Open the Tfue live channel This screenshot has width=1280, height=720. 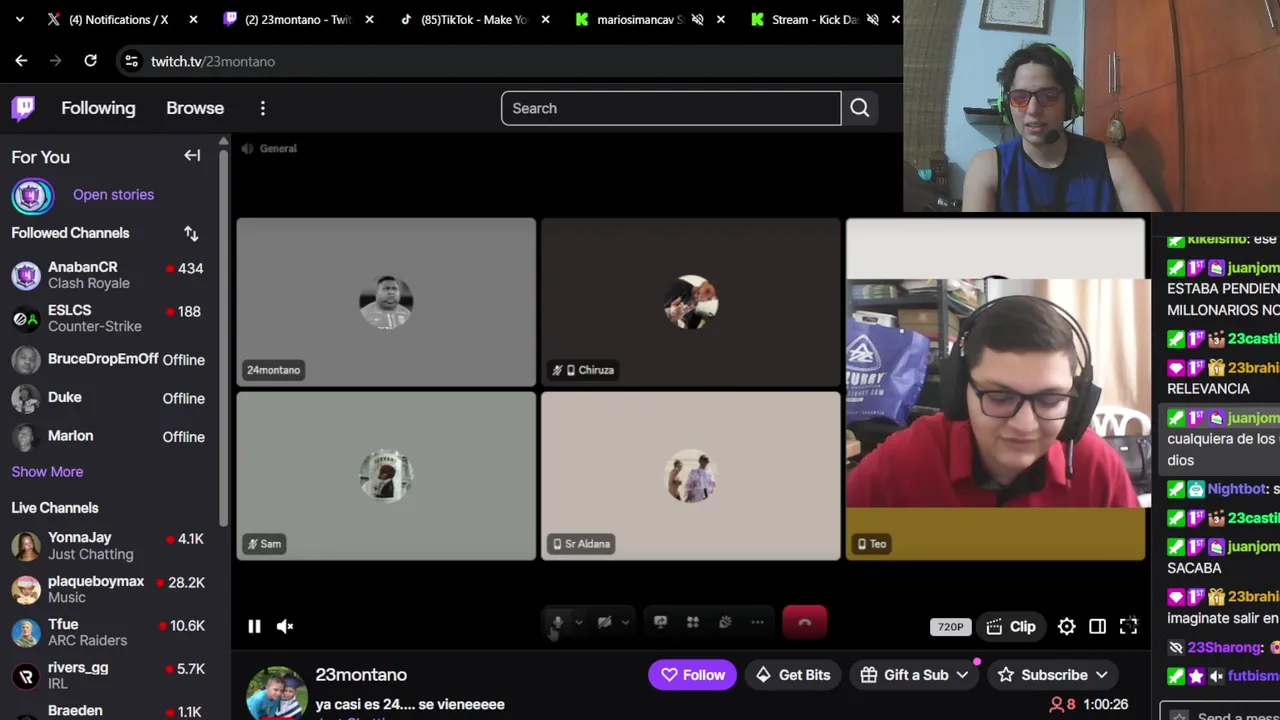[x=108, y=632]
